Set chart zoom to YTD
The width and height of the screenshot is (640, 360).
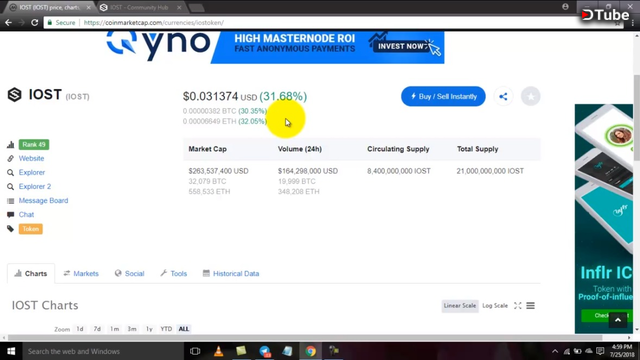tap(166, 329)
